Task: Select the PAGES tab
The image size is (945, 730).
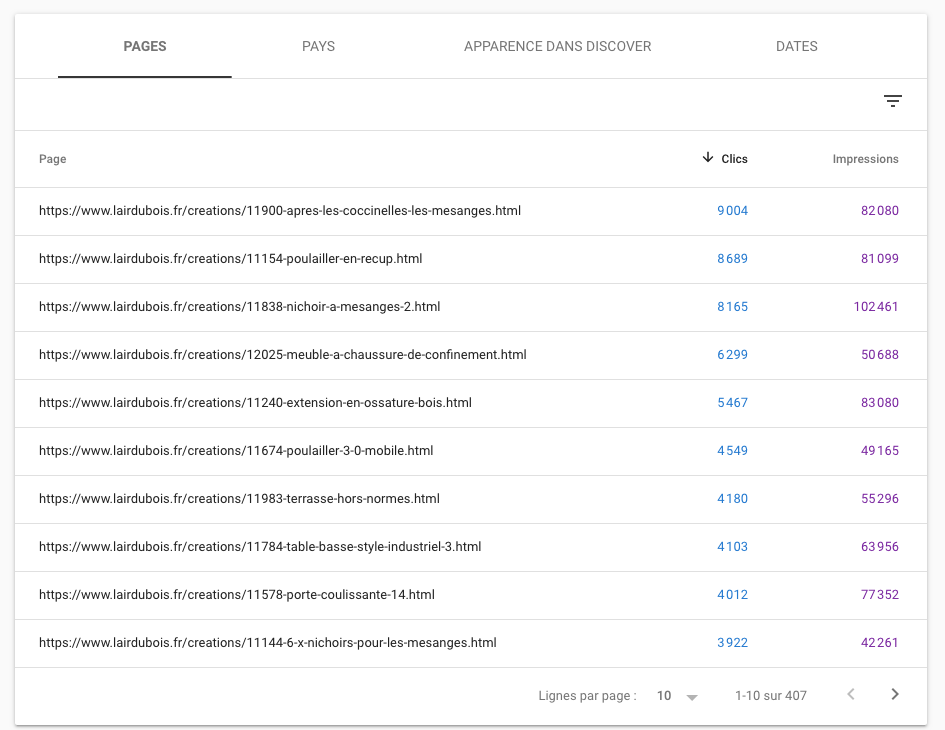Action: [145, 46]
